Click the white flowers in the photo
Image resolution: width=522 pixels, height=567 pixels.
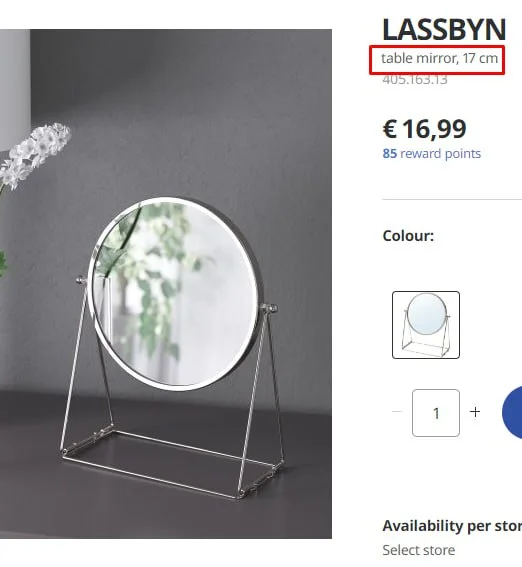click(x=35, y=154)
